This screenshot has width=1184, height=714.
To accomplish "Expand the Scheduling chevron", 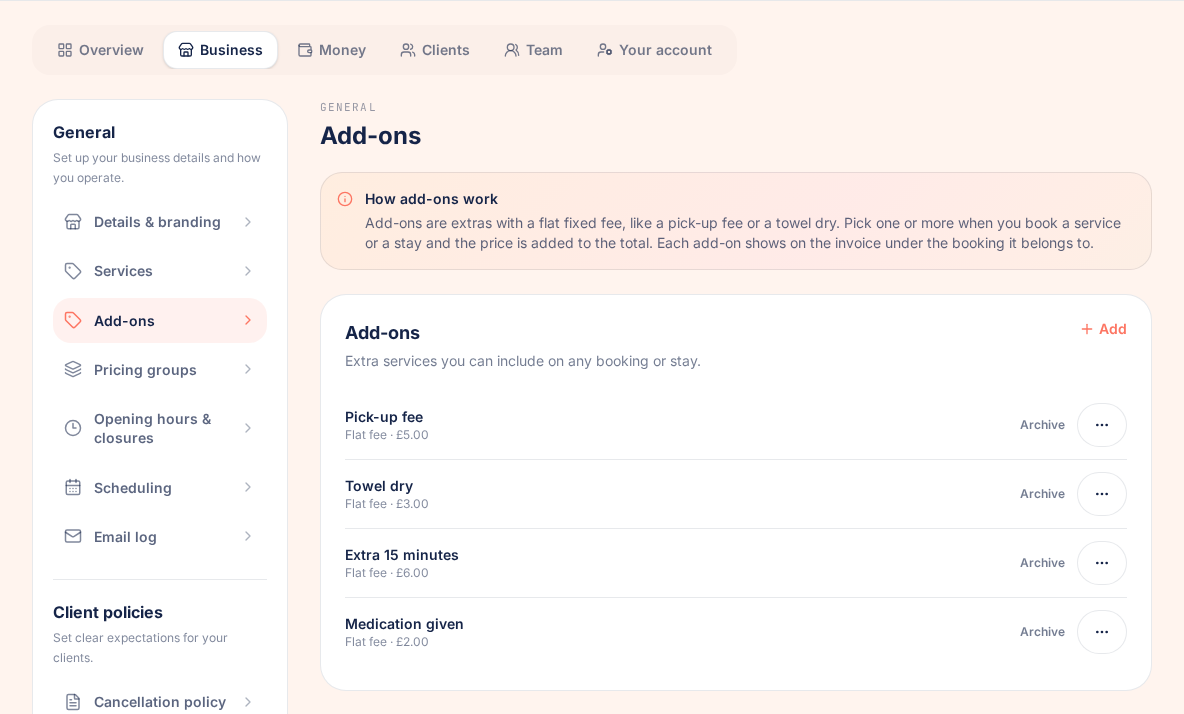I will click(248, 488).
